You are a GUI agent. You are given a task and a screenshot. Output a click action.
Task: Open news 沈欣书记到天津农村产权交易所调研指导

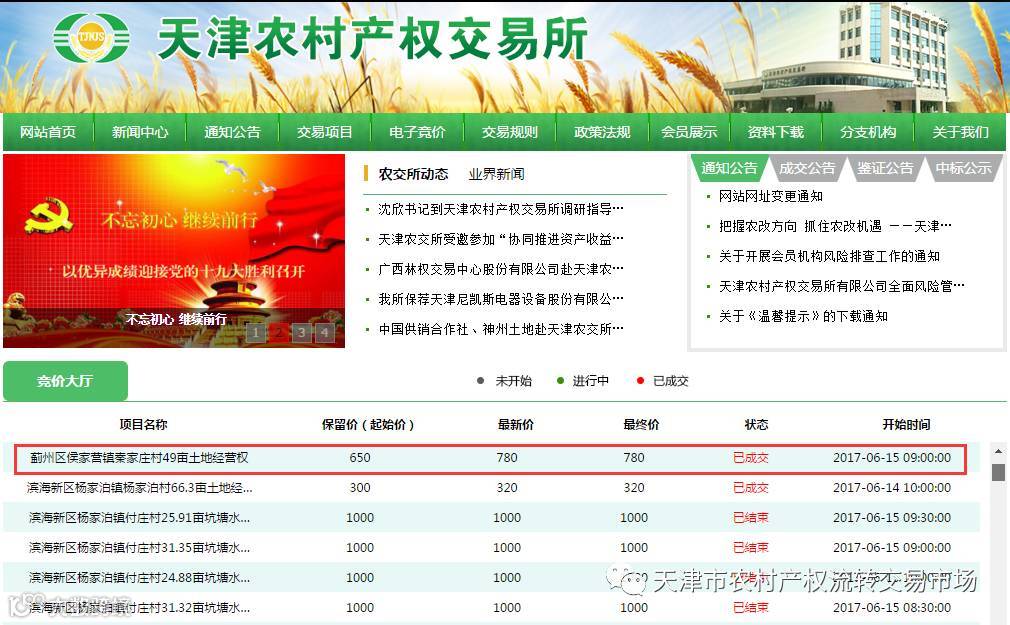[x=500, y=209]
